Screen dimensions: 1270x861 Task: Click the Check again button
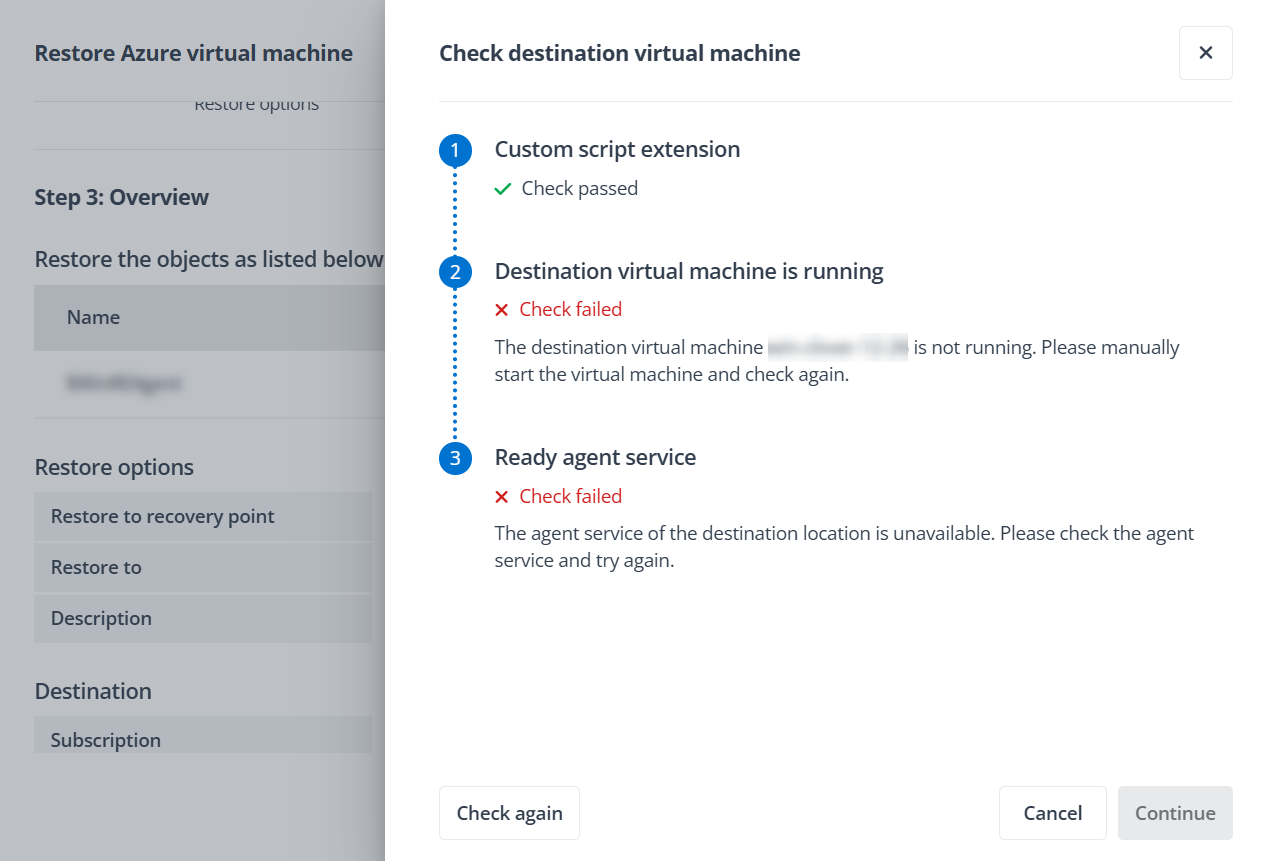(x=509, y=813)
